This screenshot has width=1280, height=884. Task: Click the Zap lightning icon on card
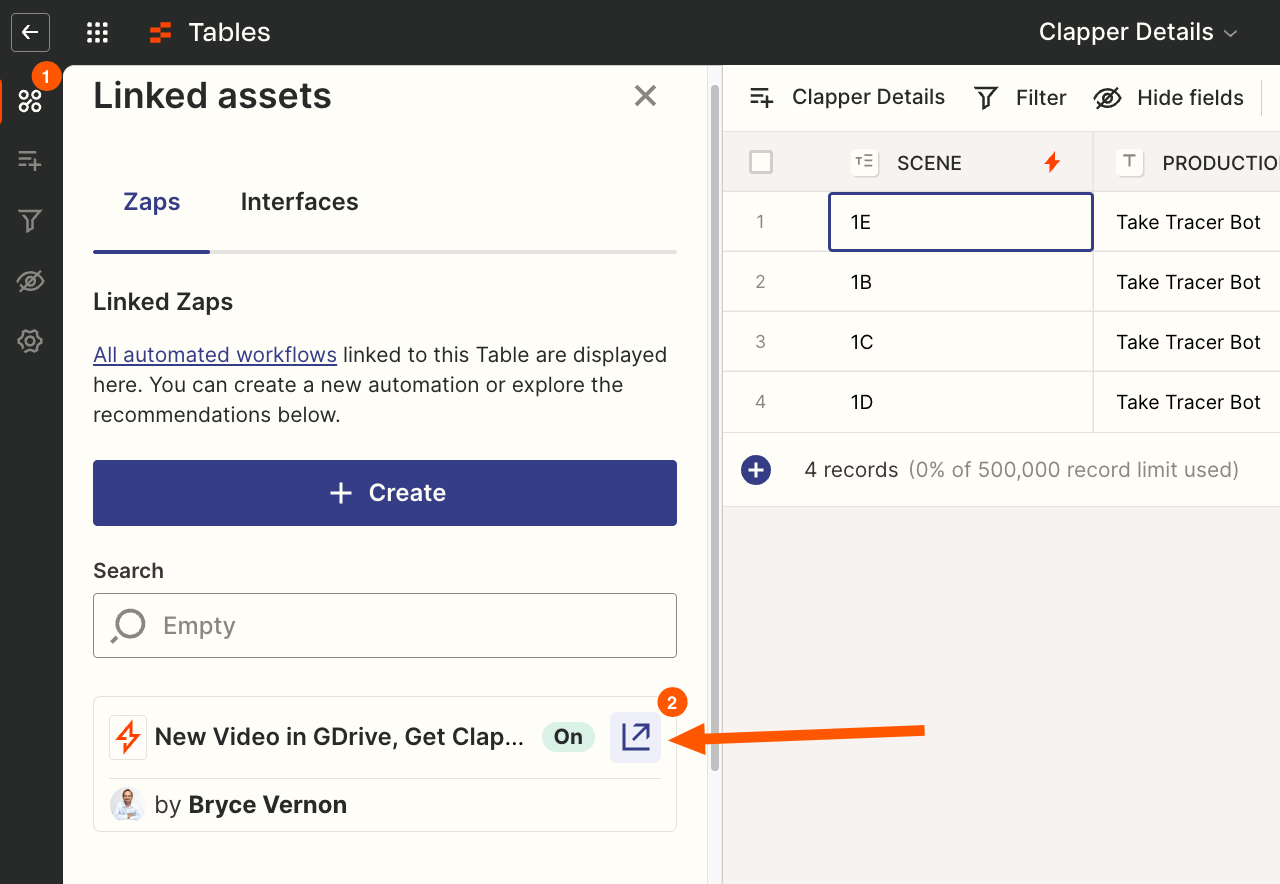(128, 737)
